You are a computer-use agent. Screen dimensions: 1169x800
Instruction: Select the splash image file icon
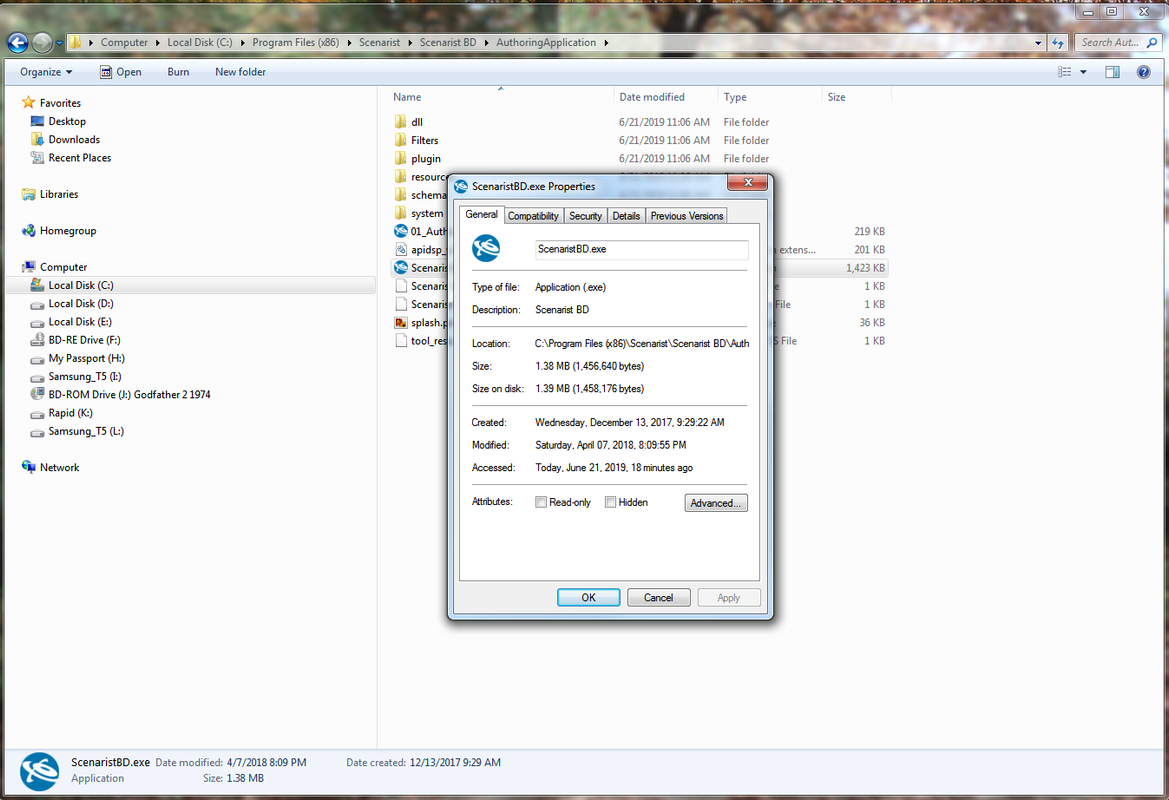[x=400, y=323]
